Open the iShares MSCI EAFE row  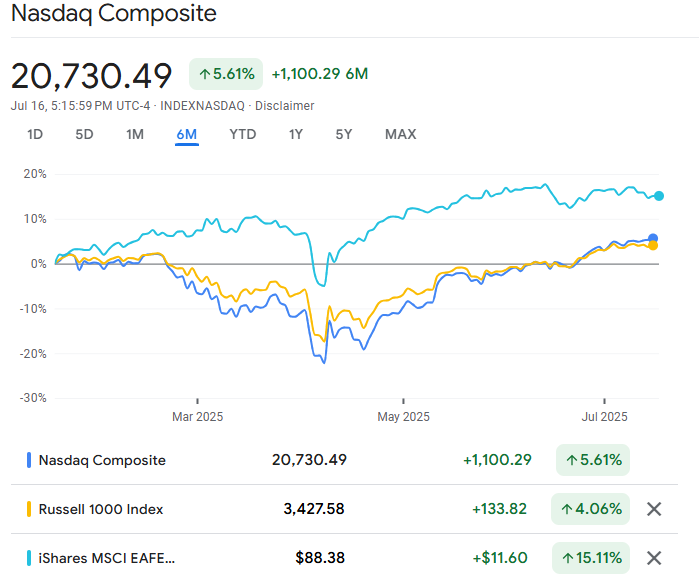tap(344, 558)
